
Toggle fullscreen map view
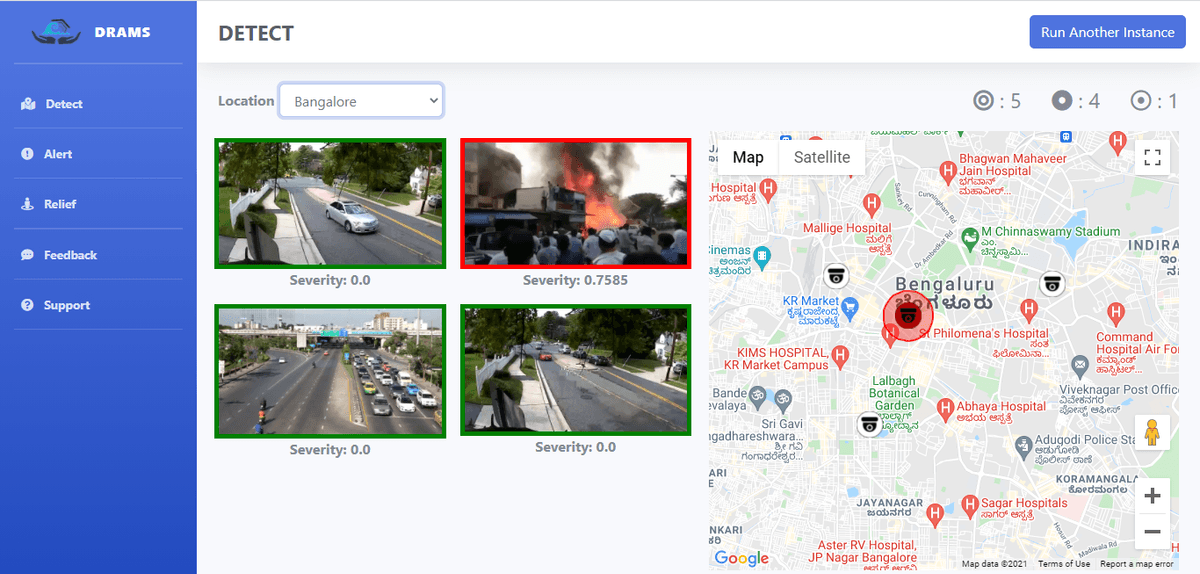click(x=1152, y=157)
